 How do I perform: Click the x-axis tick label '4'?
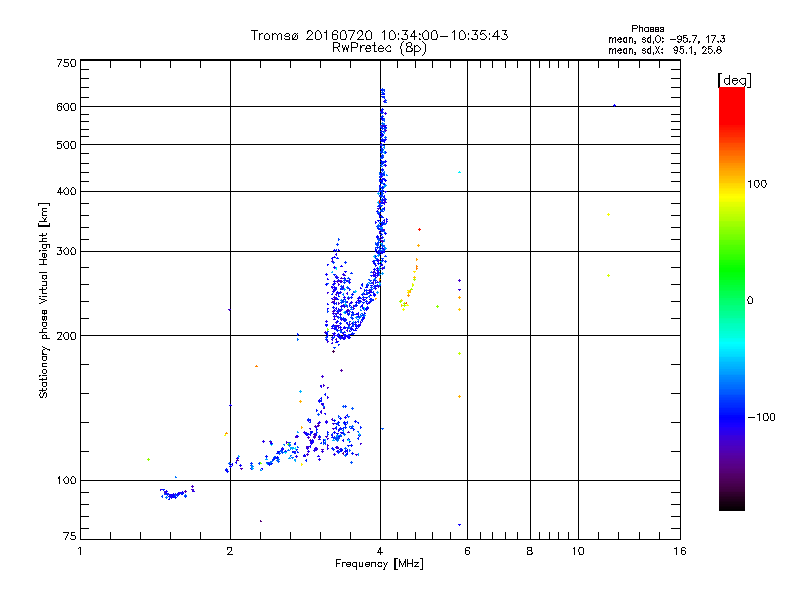click(x=380, y=551)
